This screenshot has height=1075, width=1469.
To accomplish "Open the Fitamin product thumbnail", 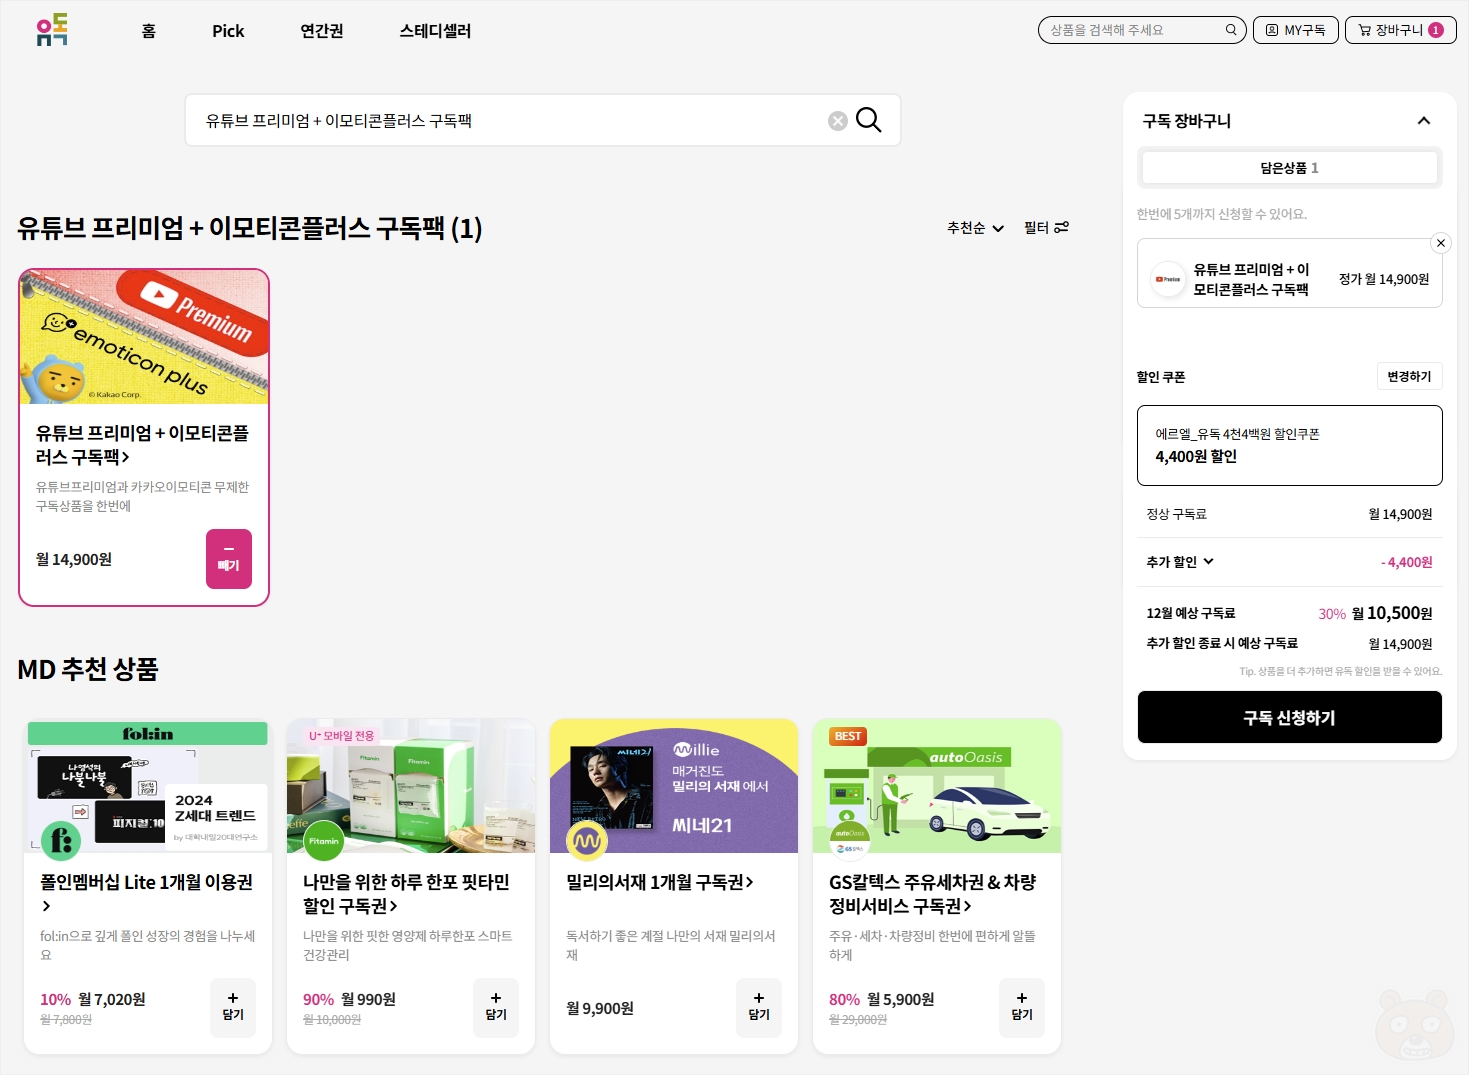I will (x=411, y=786).
